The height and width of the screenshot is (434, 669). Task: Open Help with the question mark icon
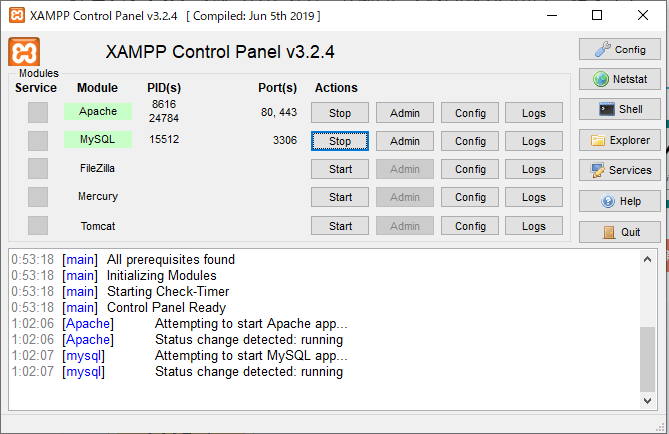point(620,201)
